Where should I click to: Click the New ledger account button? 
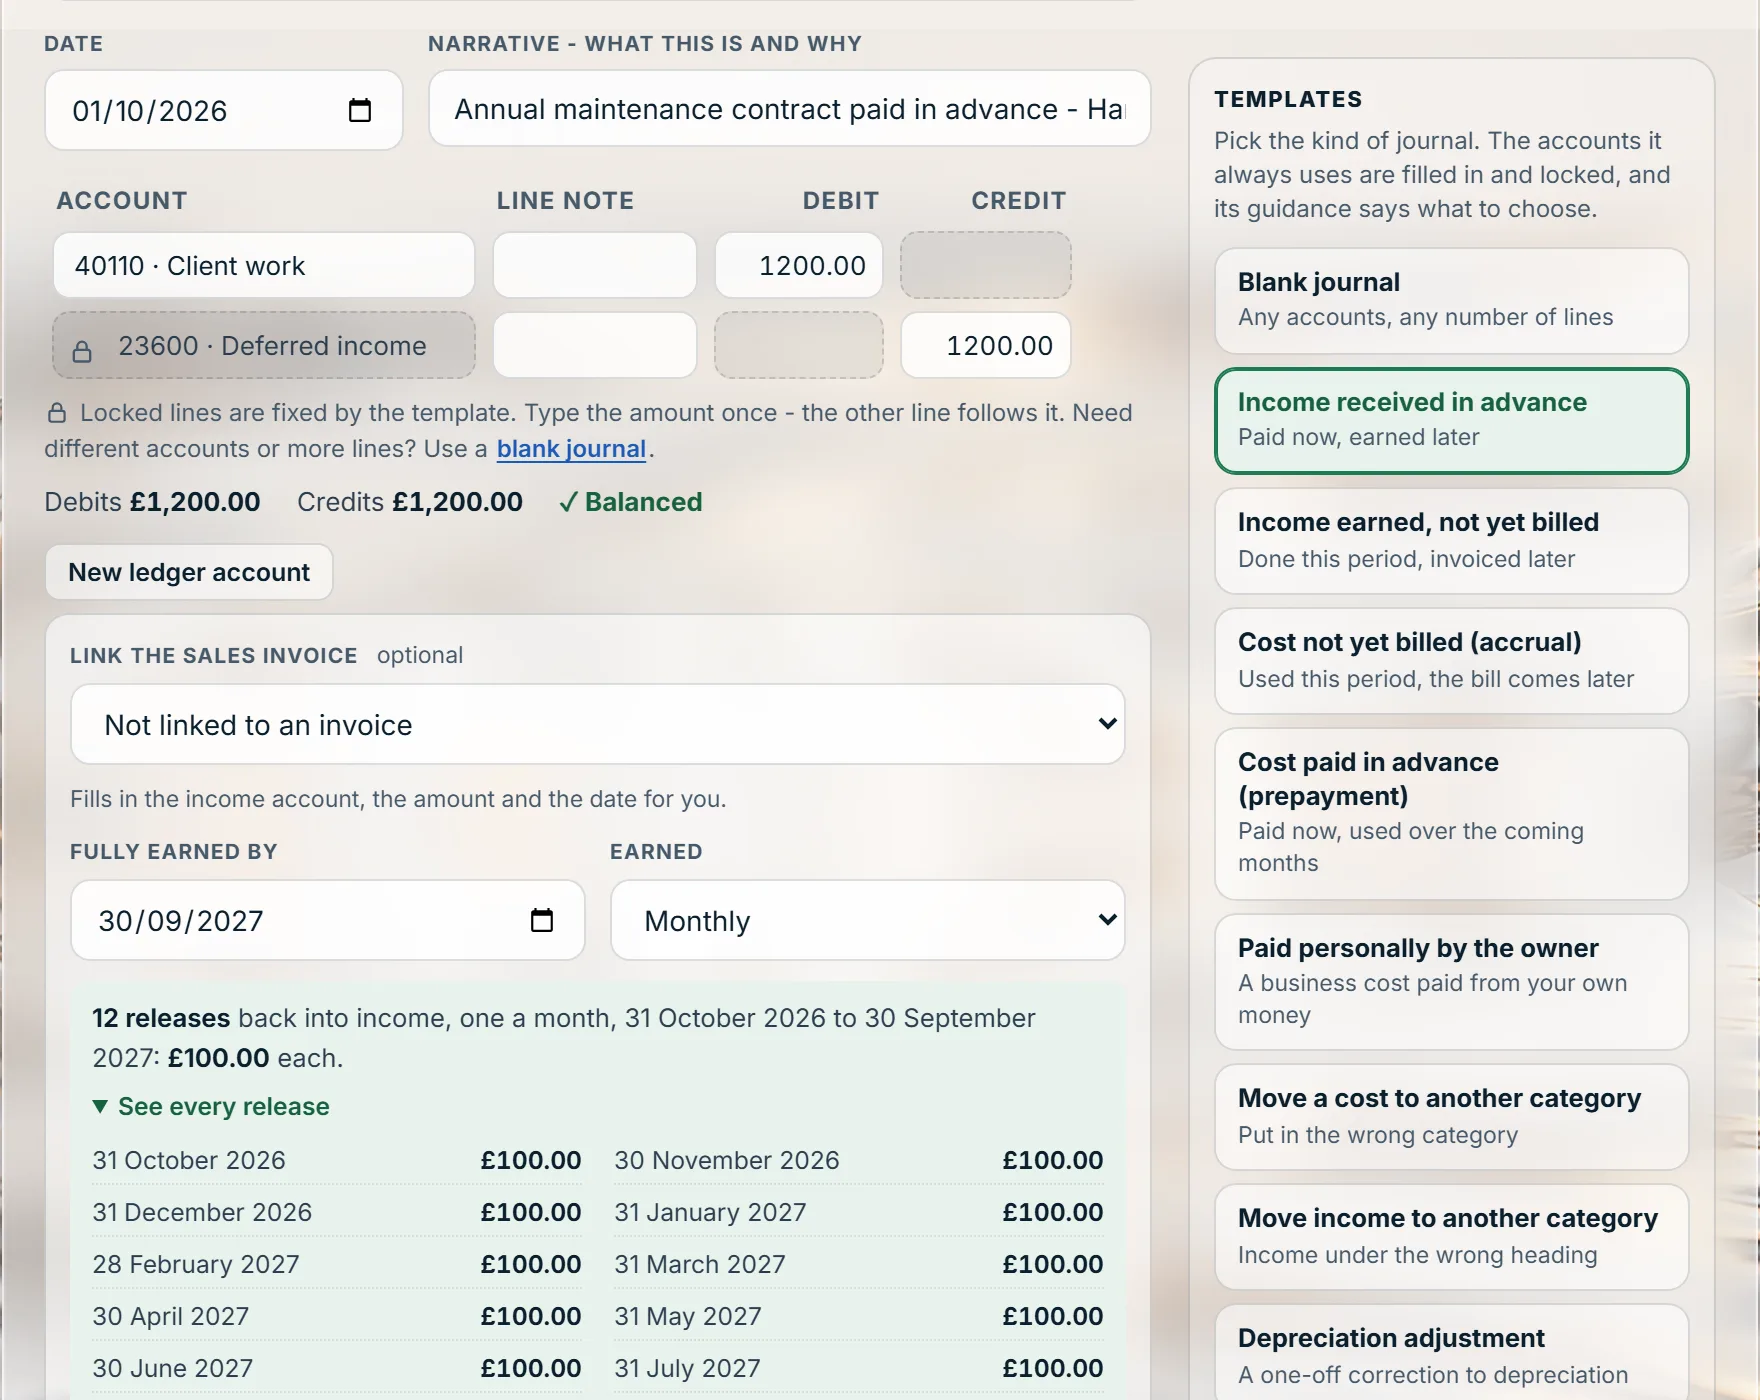click(189, 572)
